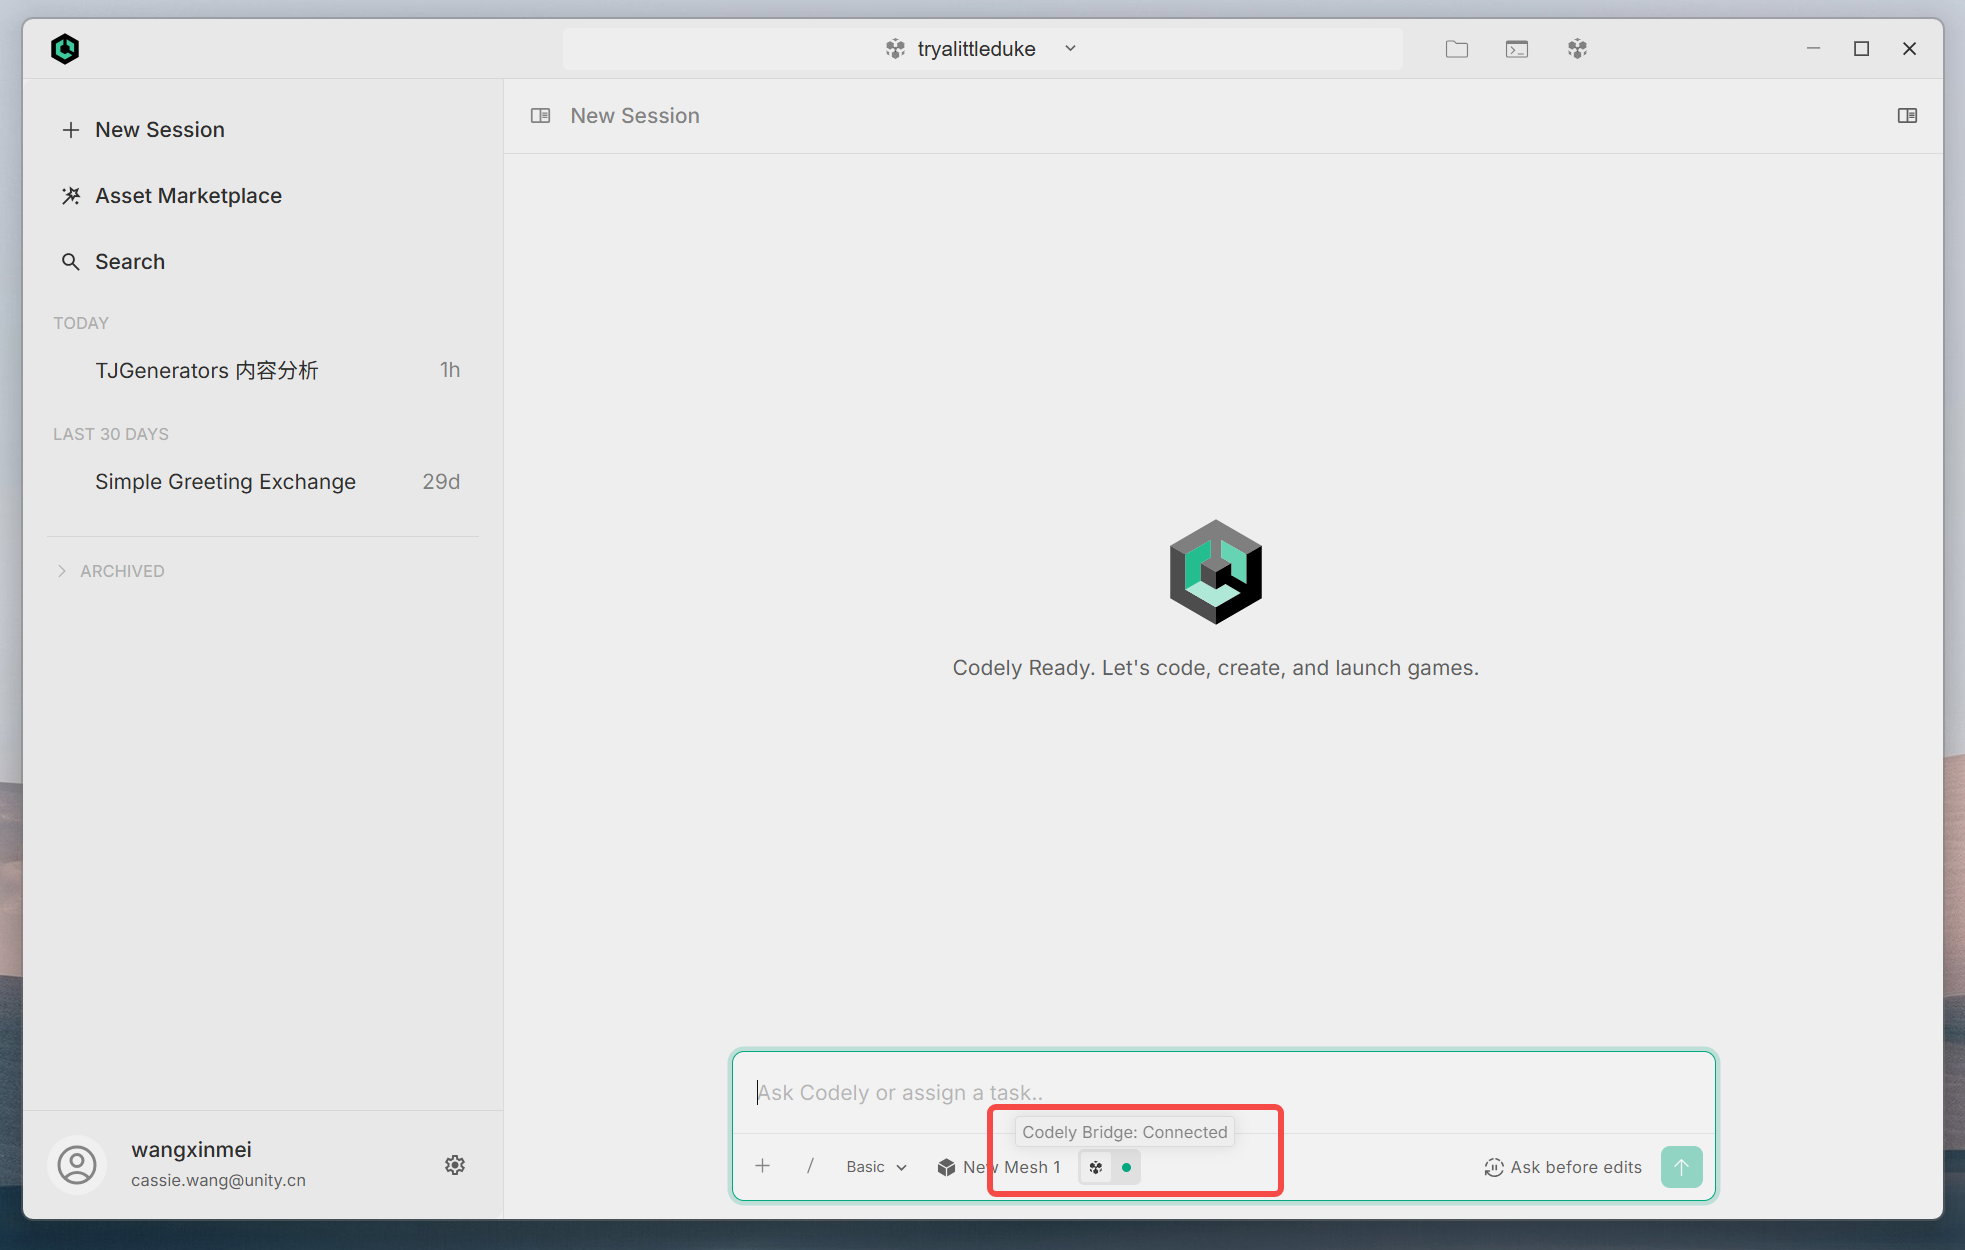This screenshot has height=1250, width=1965.
Task: Open the project folder icon in the title bar
Action: coord(1456,49)
